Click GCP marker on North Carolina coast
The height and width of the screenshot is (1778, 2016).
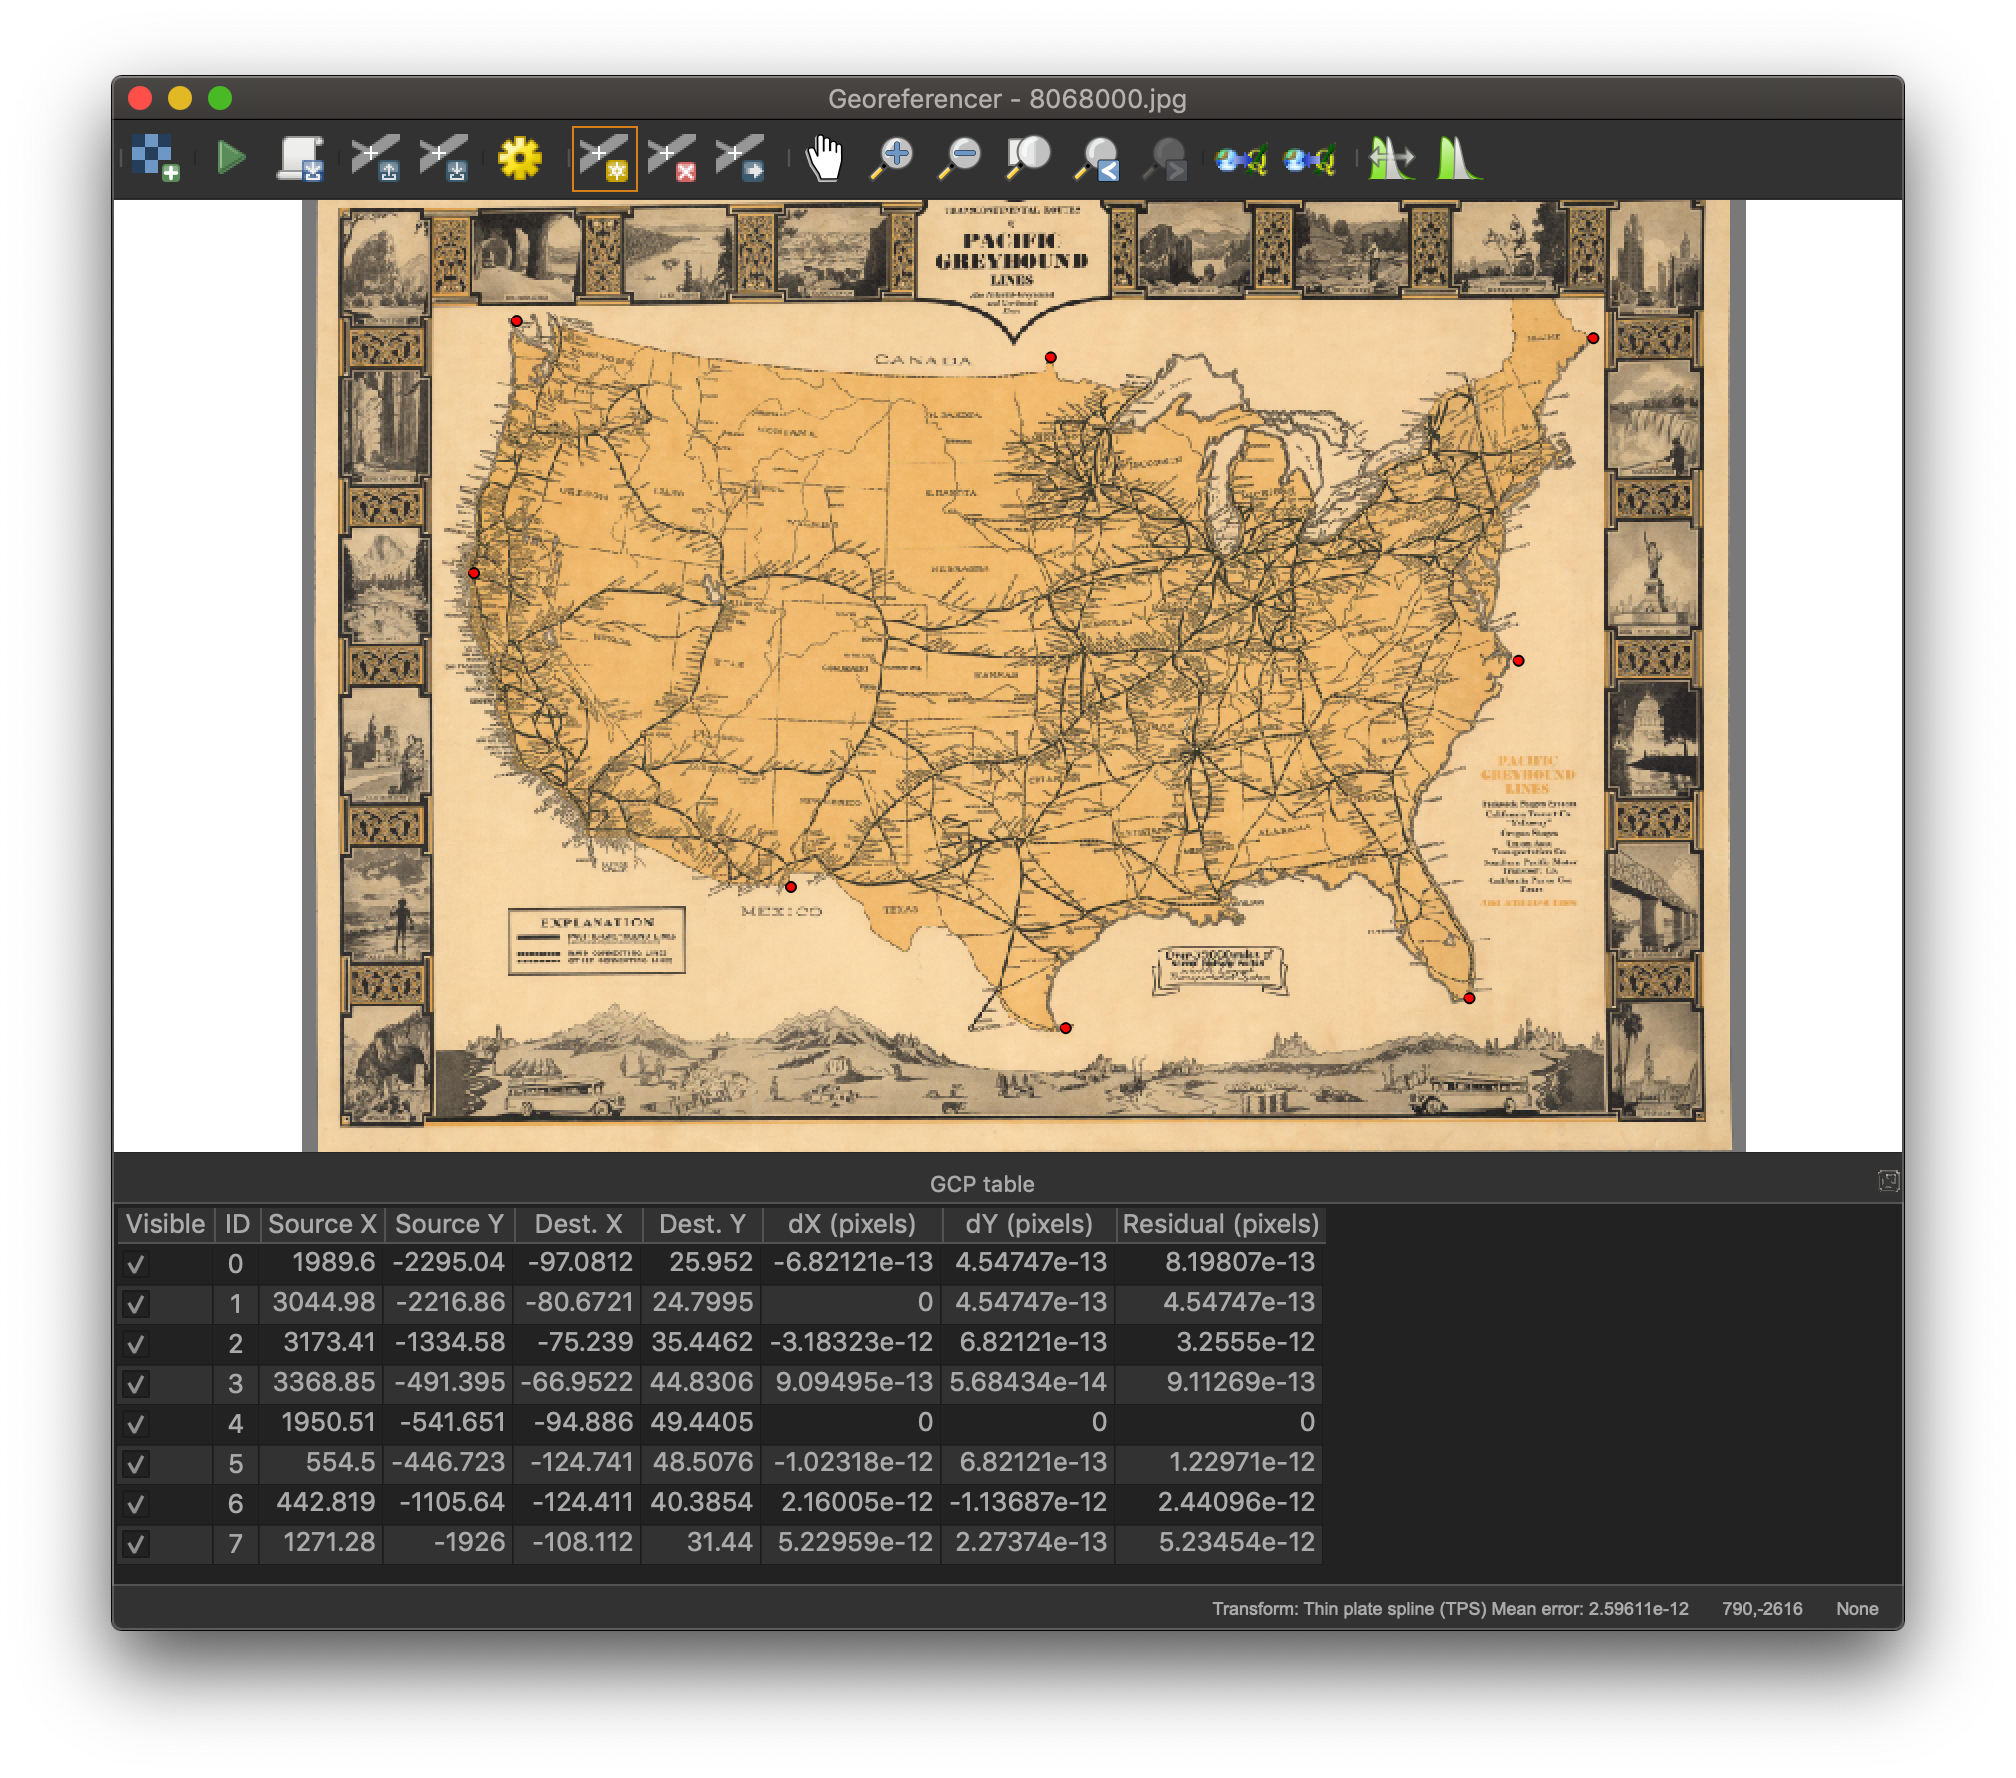pyautogui.click(x=1519, y=661)
